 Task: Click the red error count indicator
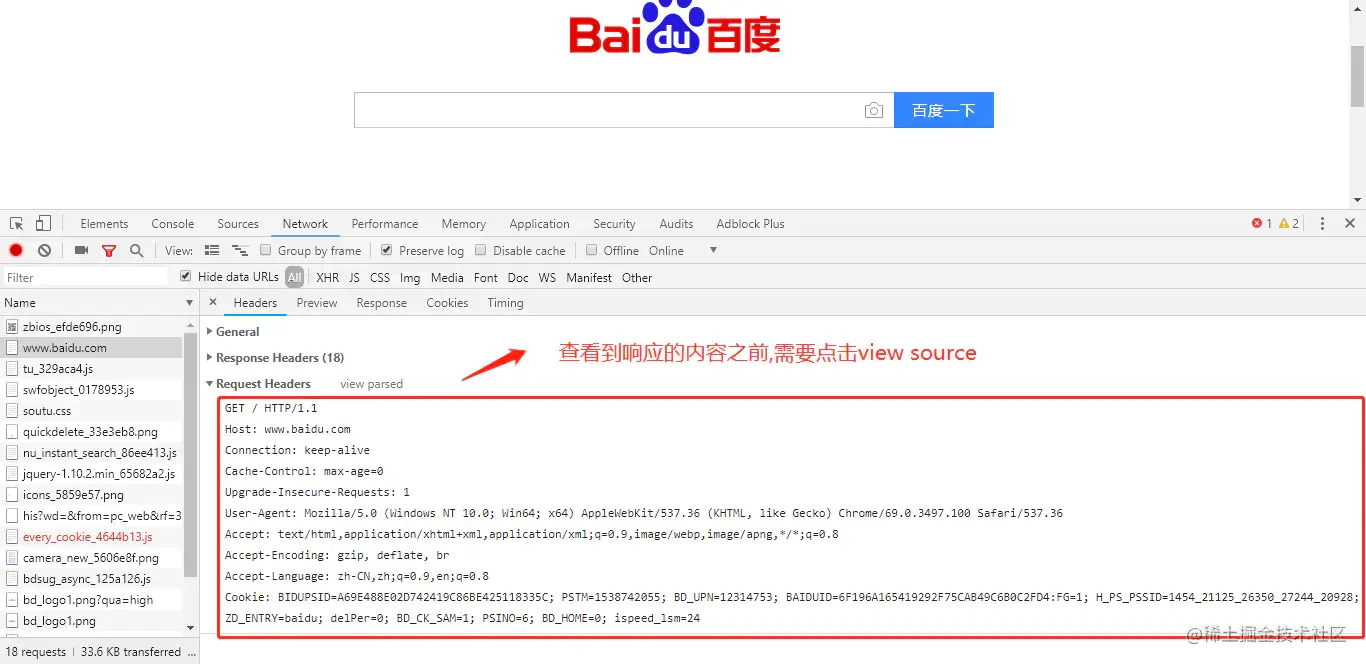click(1262, 223)
